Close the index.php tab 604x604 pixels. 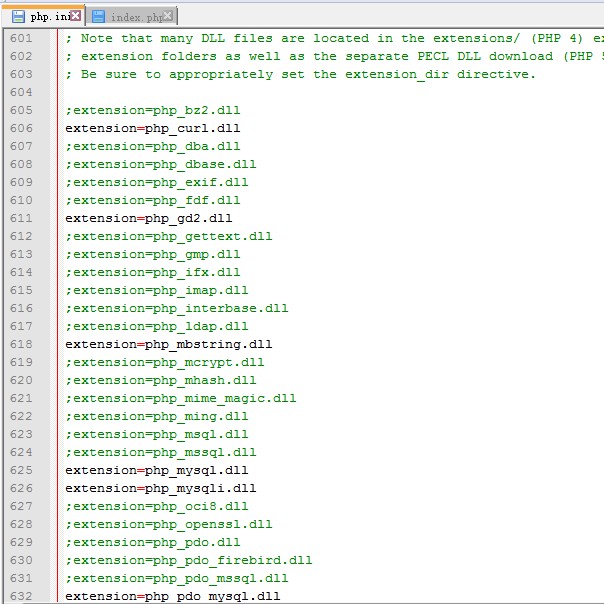pyautogui.click(x=170, y=16)
